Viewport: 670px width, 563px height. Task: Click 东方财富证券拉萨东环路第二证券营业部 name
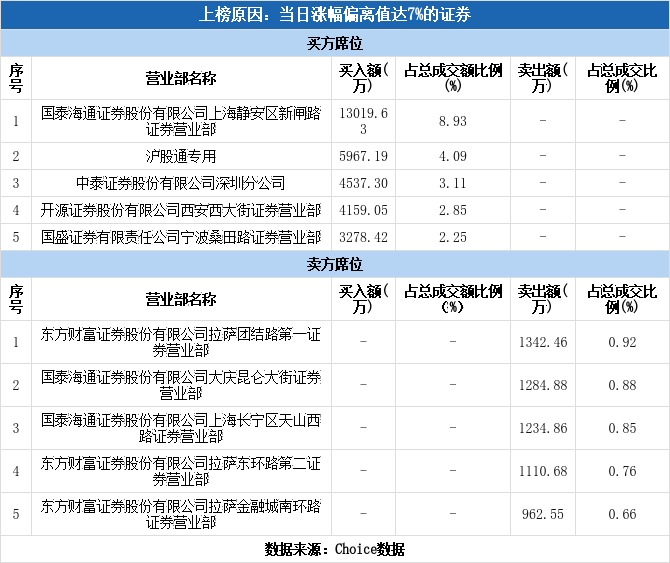pyautogui.click(x=181, y=471)
